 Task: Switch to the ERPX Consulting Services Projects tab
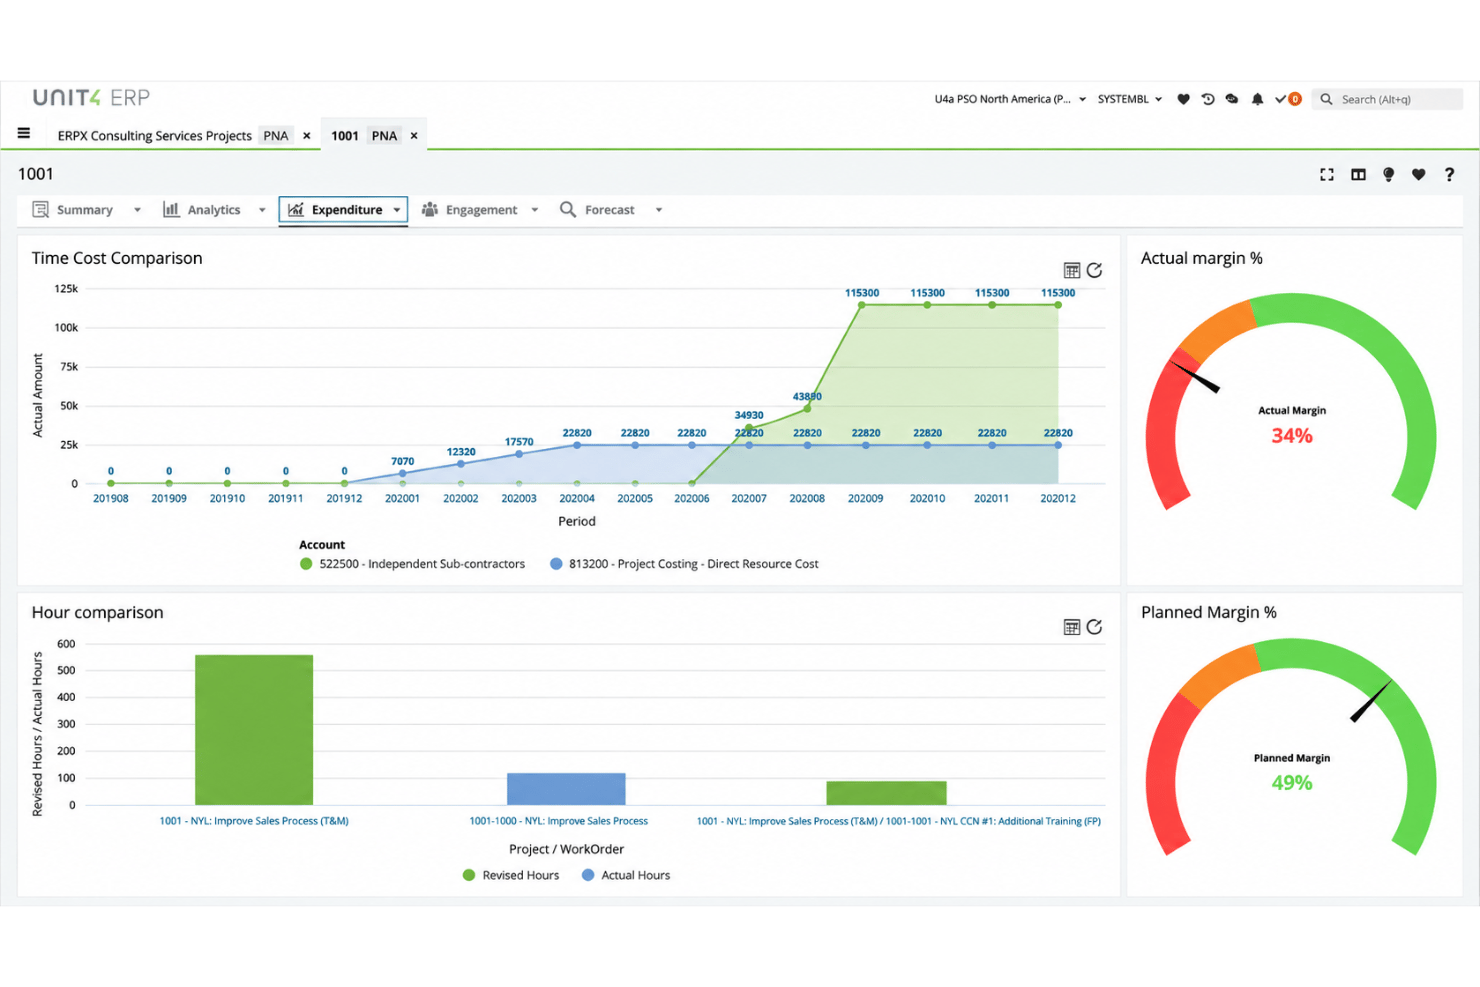click(x=155, y=136)
